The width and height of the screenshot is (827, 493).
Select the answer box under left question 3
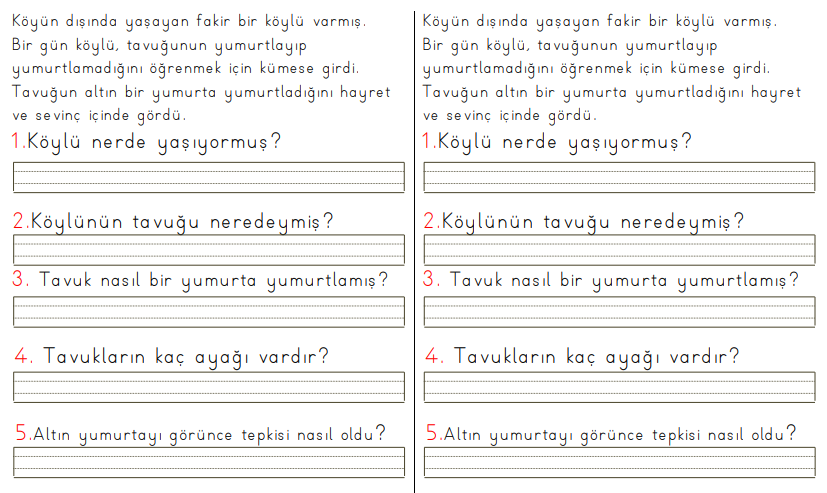[x=208, y=311]
